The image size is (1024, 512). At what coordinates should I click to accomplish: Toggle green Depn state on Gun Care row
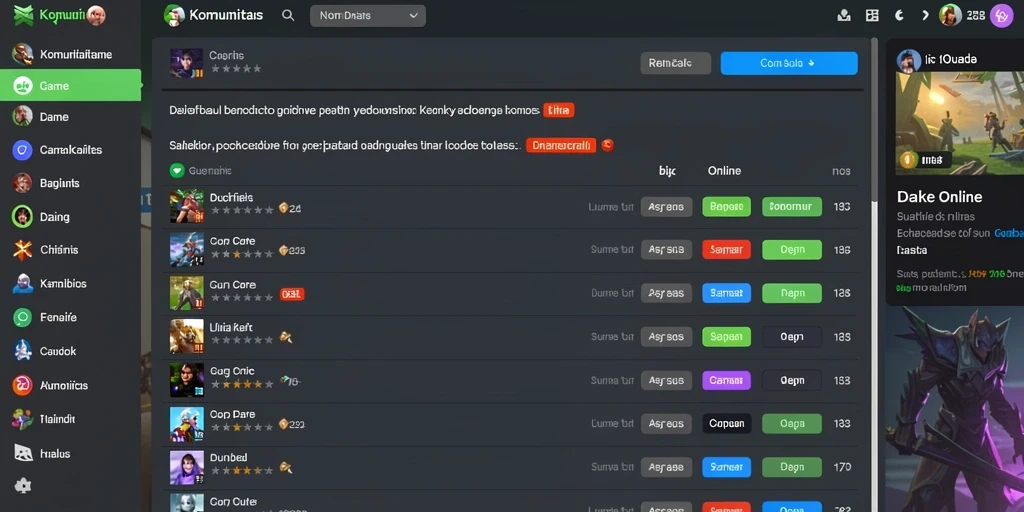tap(792, 293)
